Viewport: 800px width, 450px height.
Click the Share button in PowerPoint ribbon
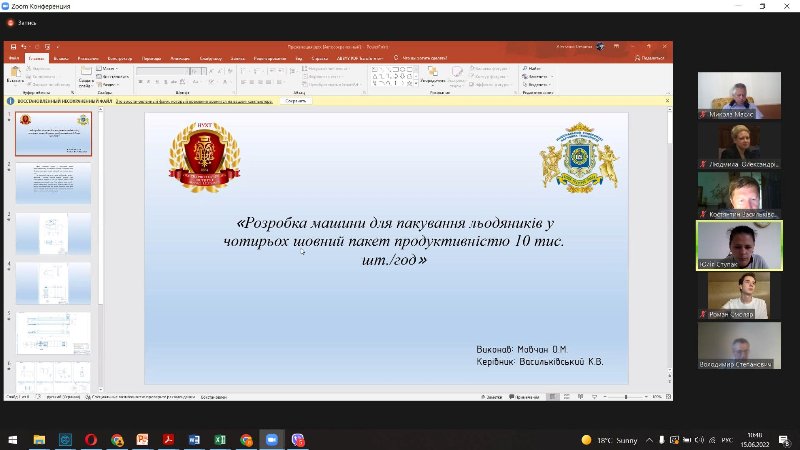(x=649, y=58)
